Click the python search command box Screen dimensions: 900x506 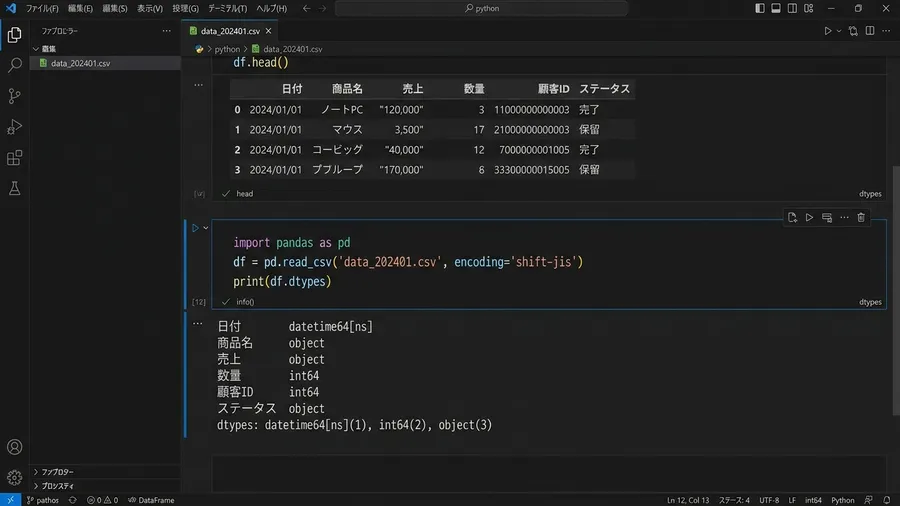pyautogui.click(x=482, y=8)
